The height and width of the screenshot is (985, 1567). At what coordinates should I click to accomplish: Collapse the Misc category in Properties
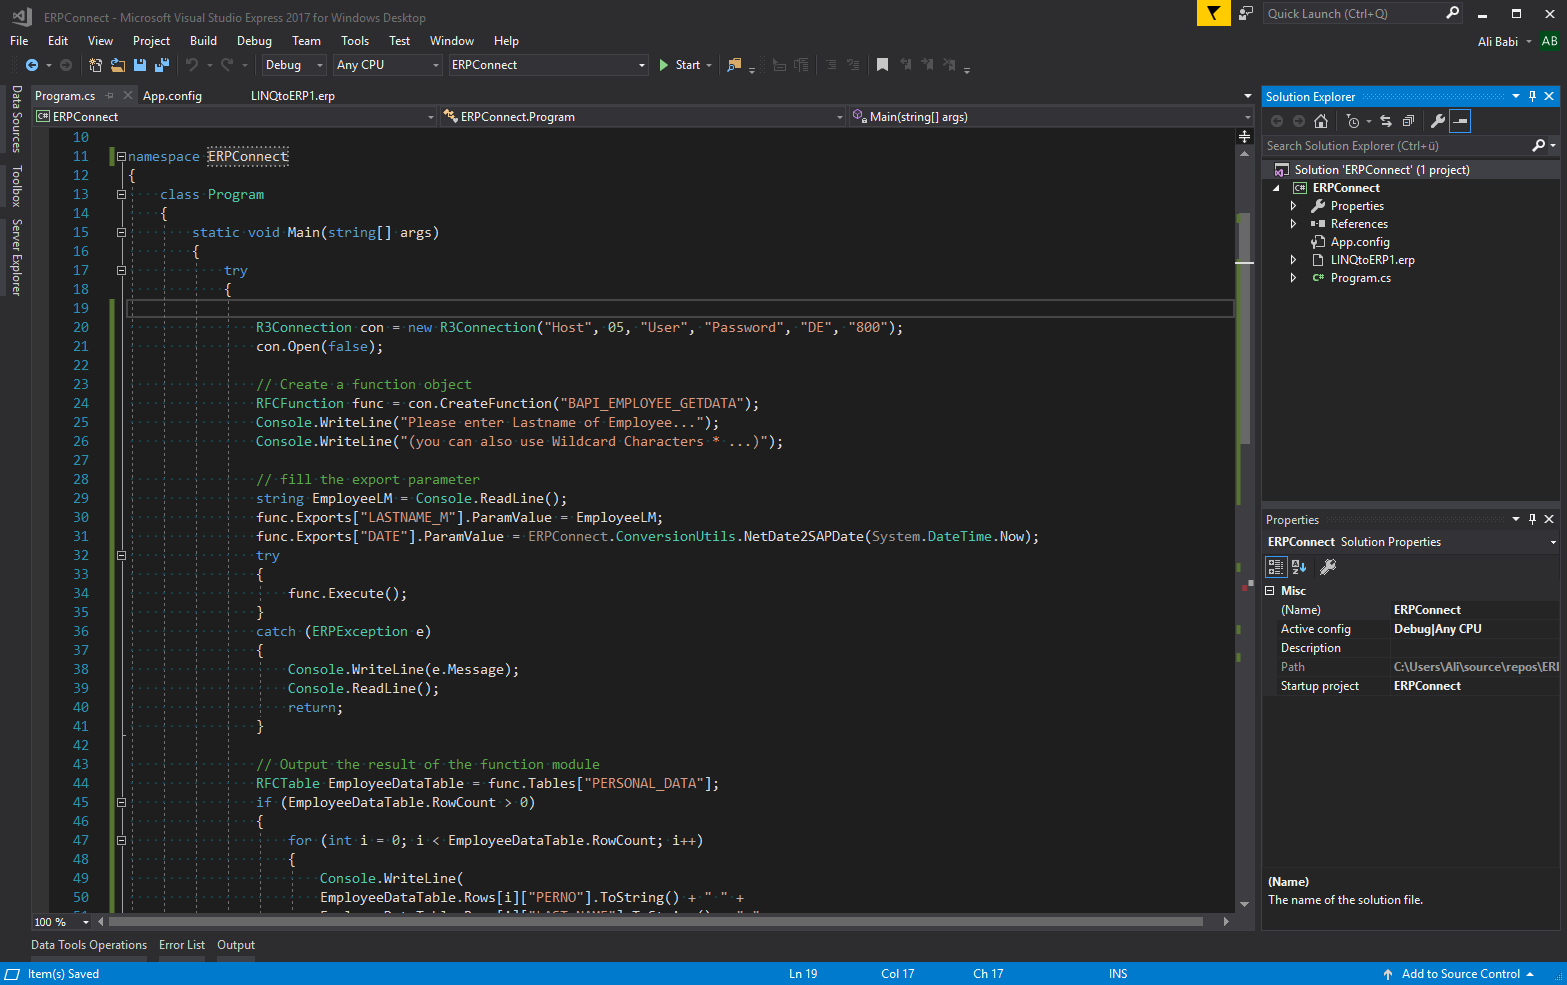[x=1270, y=591]
